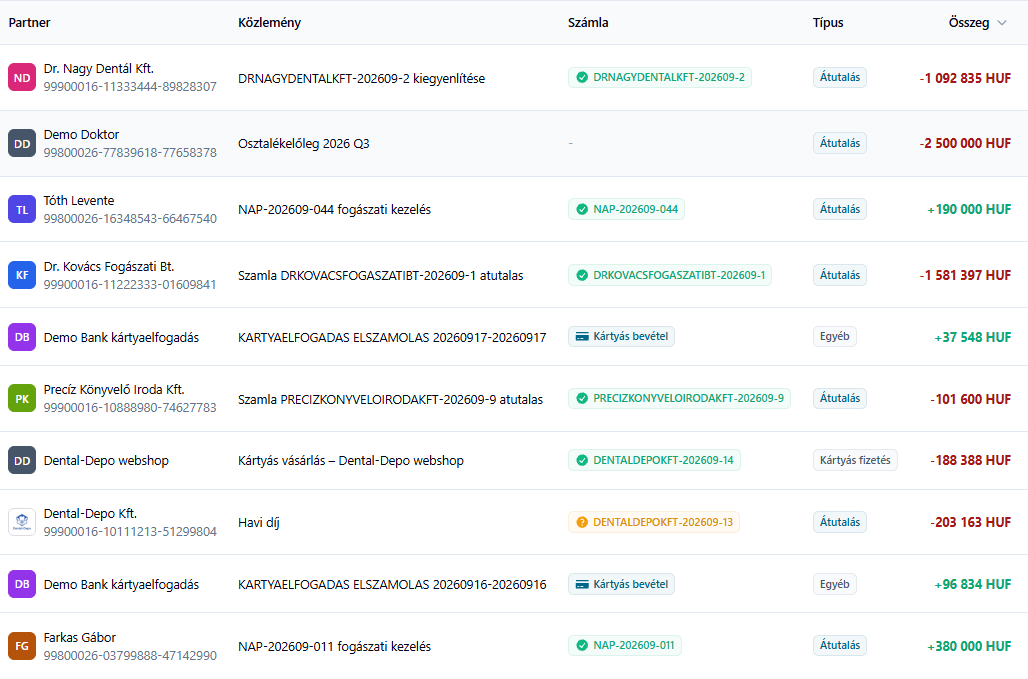Image resolution: width=1028 pixels, height=679 pixels.
Task: Open matched invoice DRNAGYDENTALKFT-202609-2
Action: (x=660, y=77)
